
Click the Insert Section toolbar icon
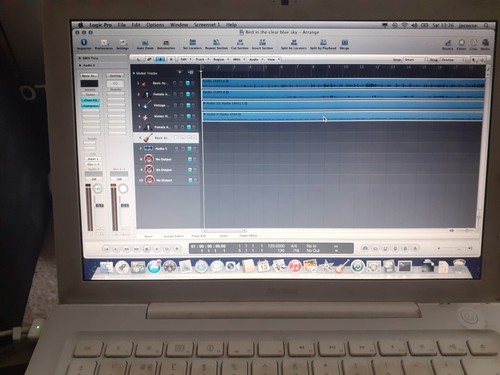(x=262, y=42)
